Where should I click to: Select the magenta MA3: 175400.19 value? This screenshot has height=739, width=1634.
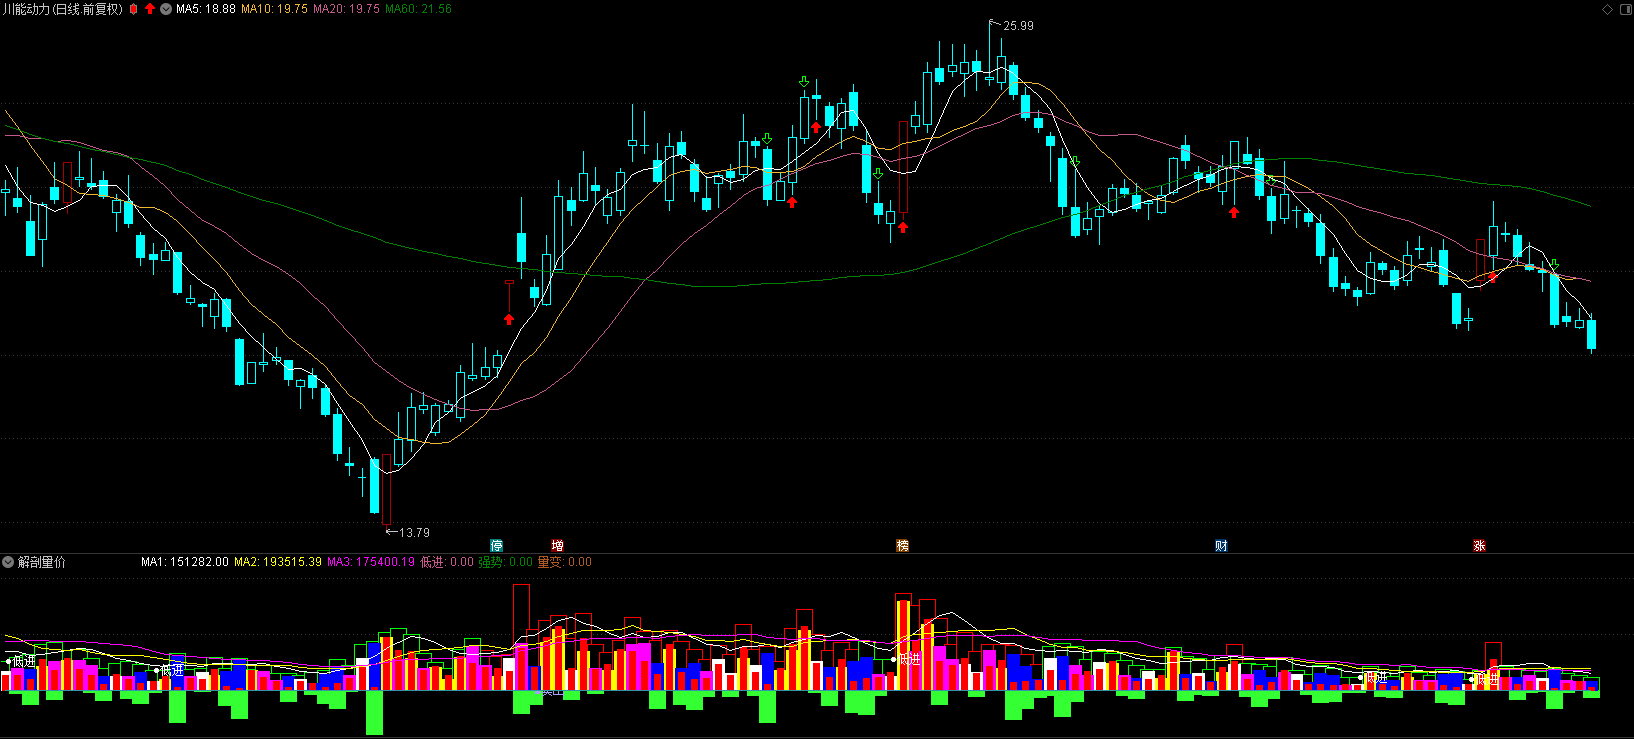click(x=371, y=562)
